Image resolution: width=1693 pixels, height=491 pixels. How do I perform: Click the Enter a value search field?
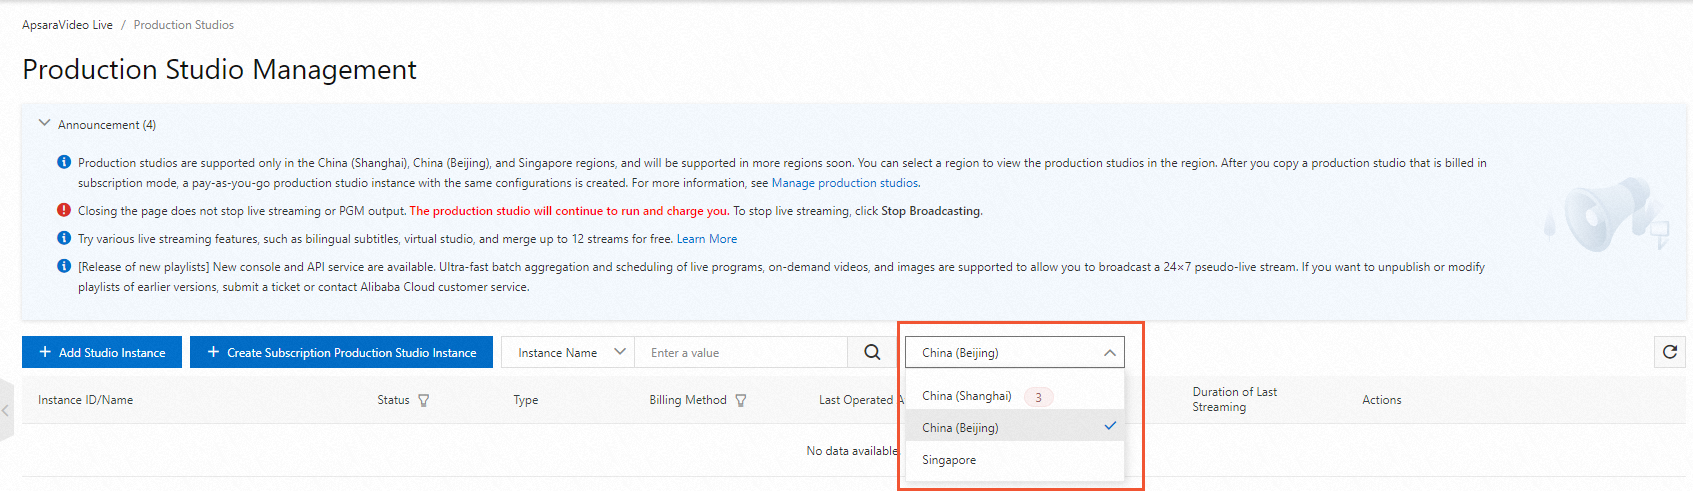(740, 352)
